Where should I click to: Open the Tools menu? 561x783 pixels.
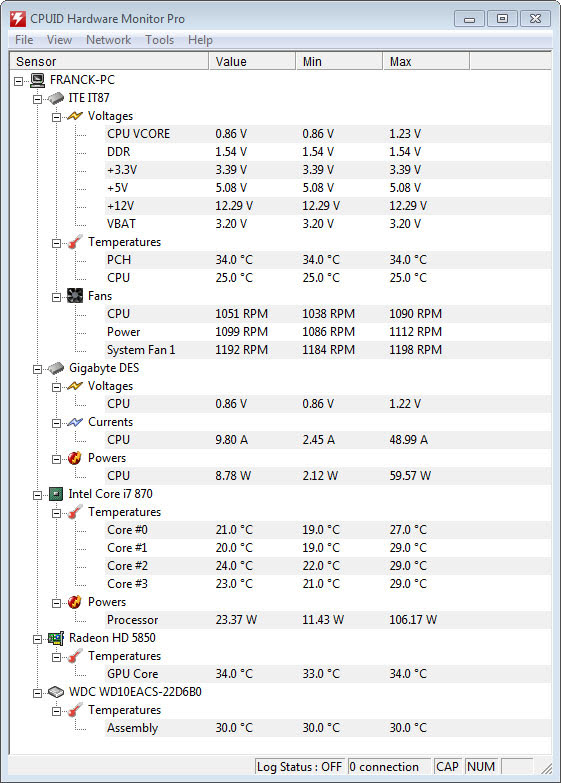tap(159, 40)
